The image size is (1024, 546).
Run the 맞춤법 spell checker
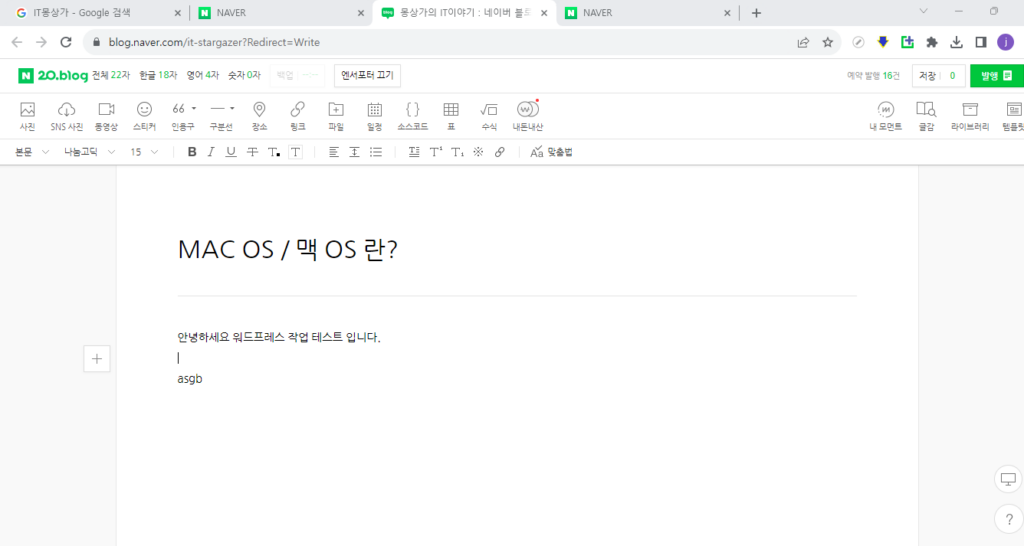551,152
